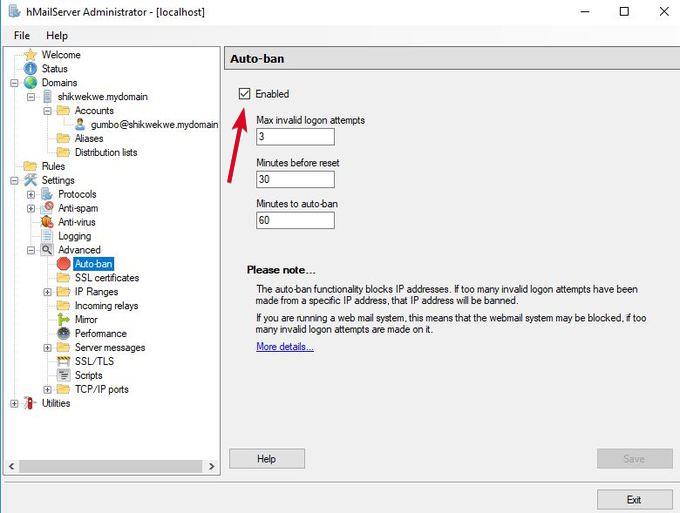Open the More details link

[284, 346]
